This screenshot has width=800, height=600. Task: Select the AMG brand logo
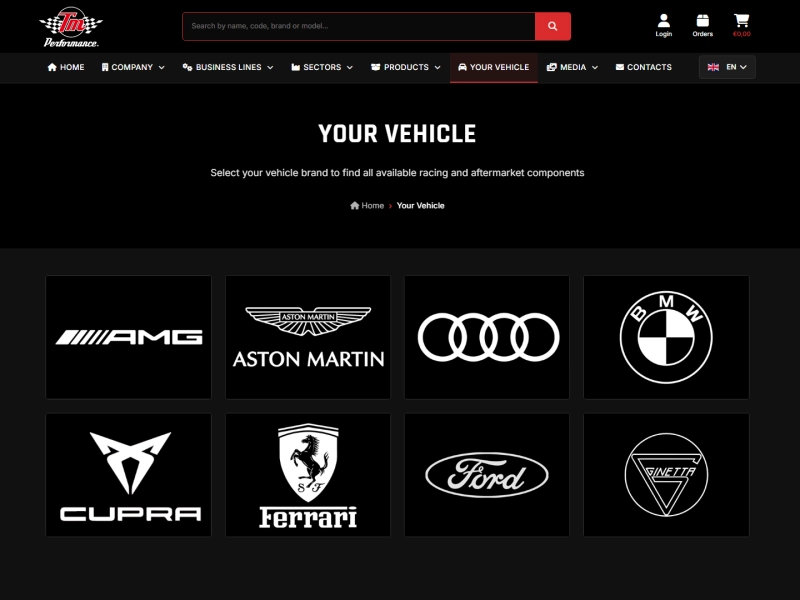[x=129, y=337]
